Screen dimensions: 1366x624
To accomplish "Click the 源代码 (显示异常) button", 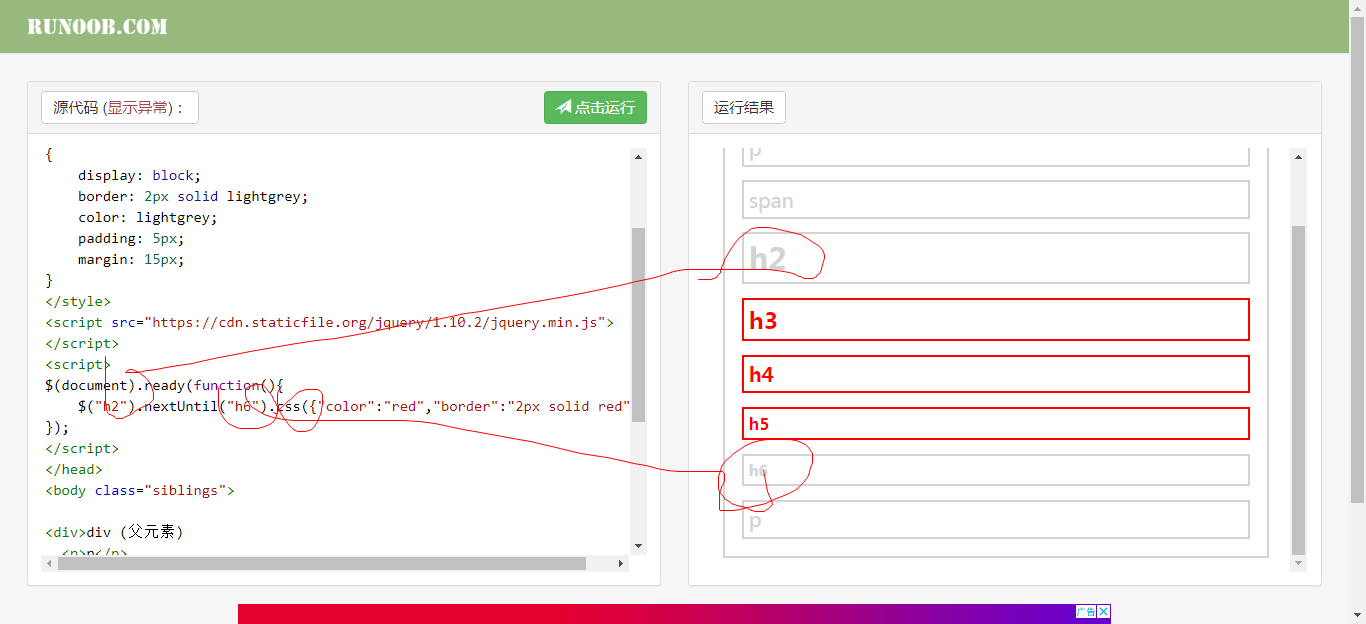I will (x=120, y=108).
